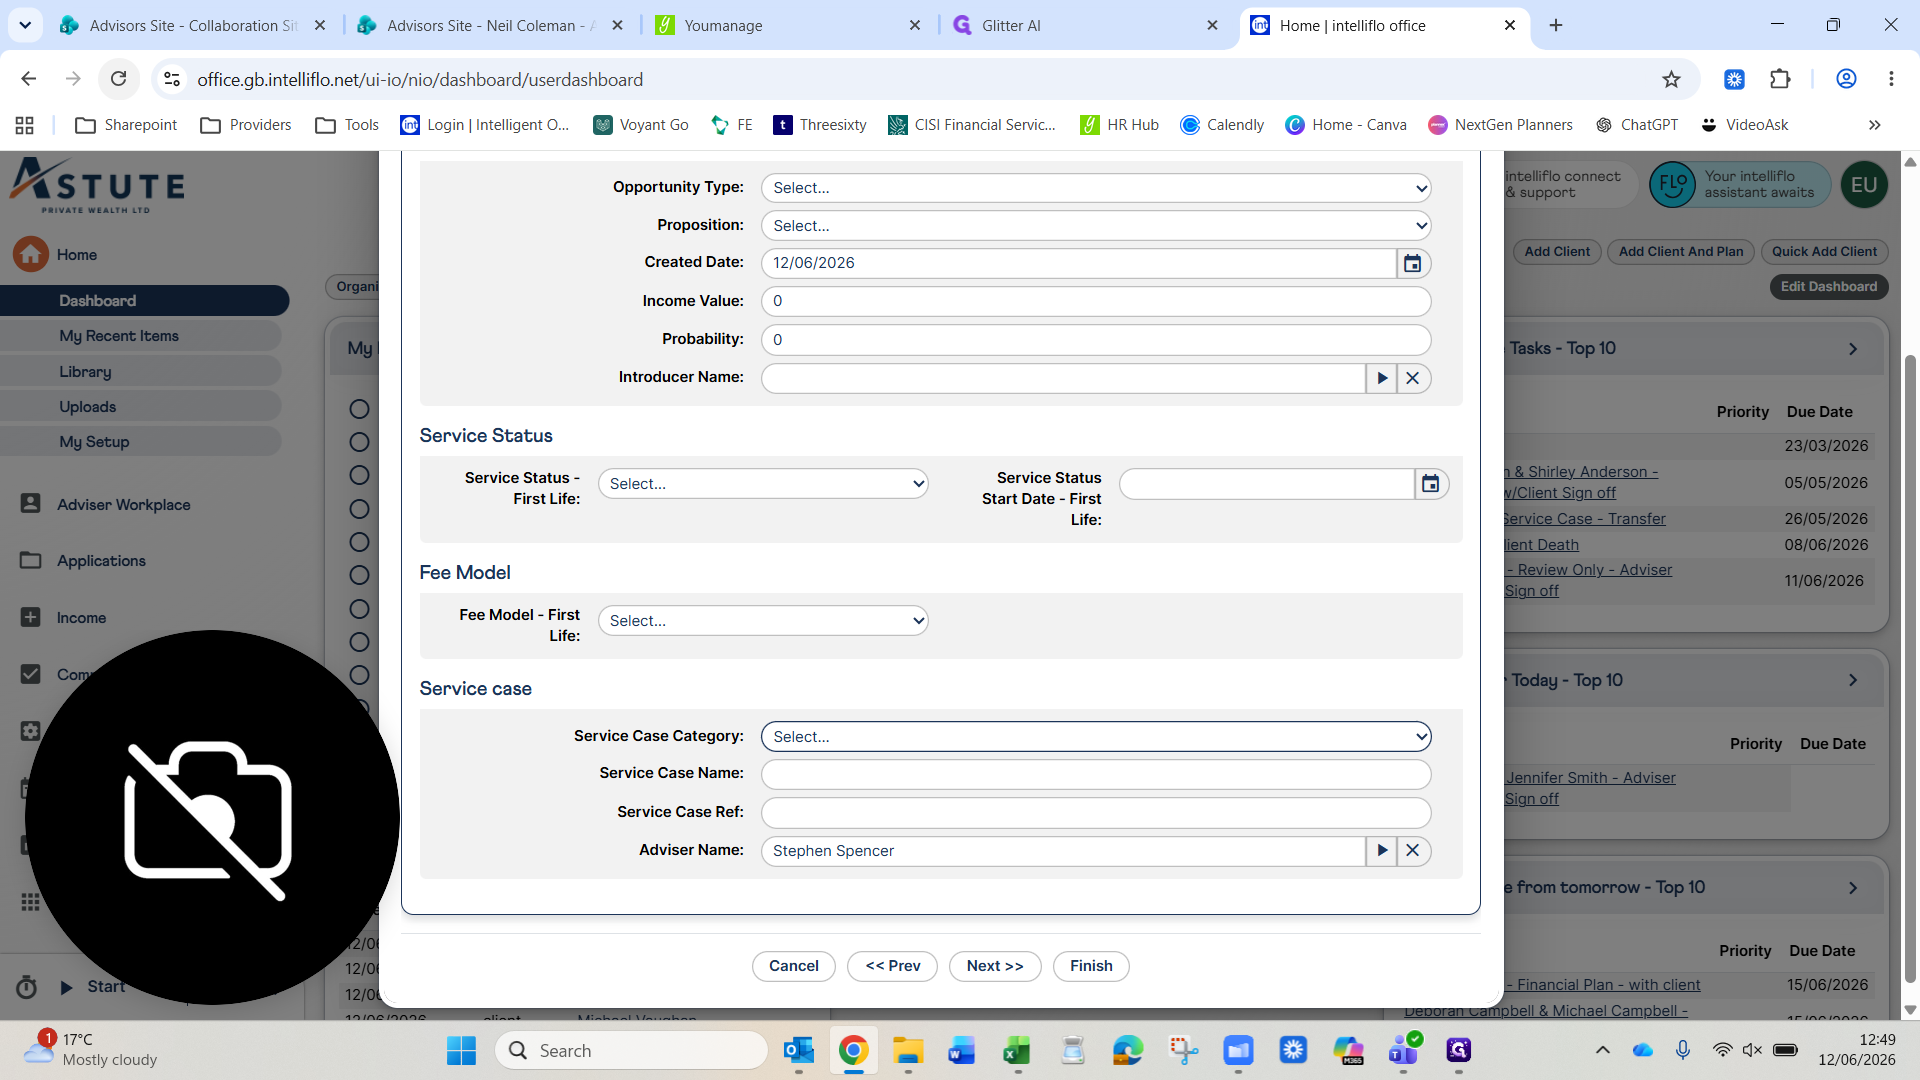The width and height of the screenshot is (1920, 1080).
Task: Click the Add Client And Plan button
Action: pos(1681,252)
